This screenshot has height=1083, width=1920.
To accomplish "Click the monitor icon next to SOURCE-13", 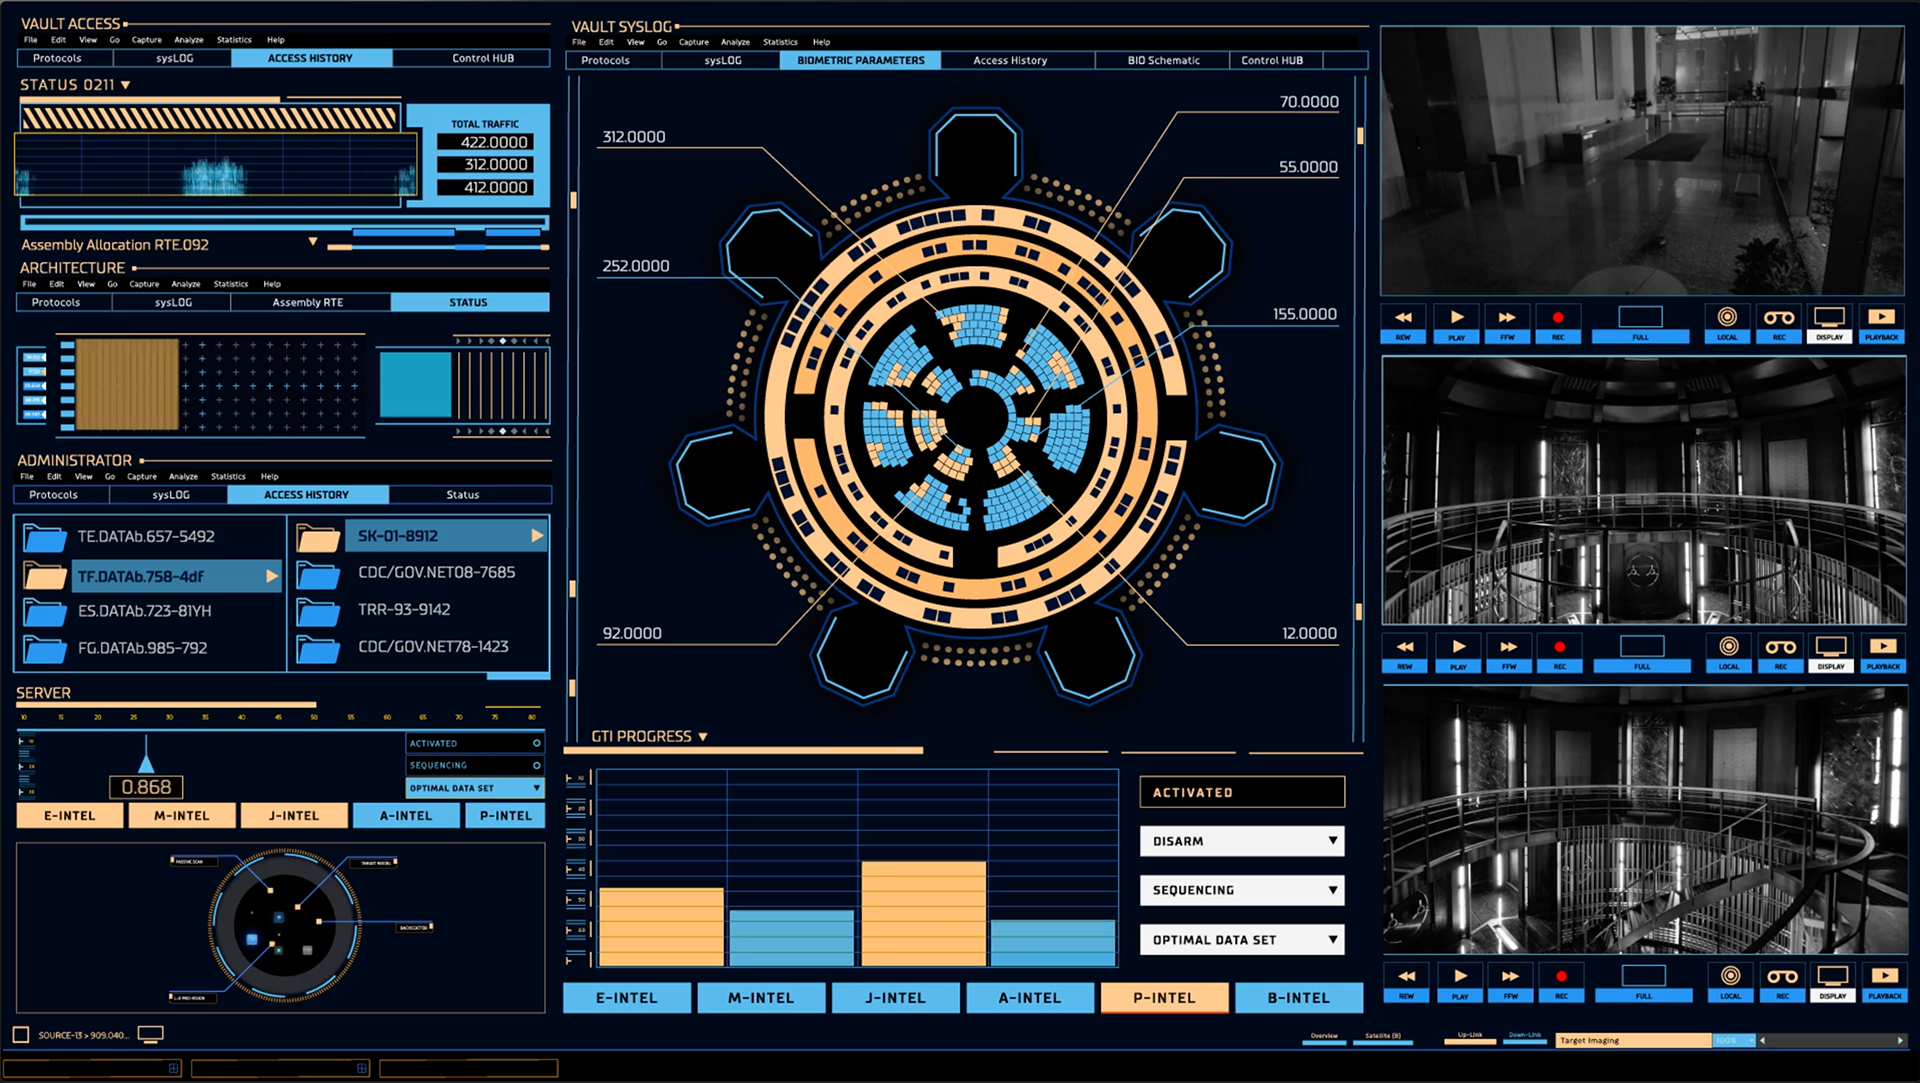I will (150, 1034).
